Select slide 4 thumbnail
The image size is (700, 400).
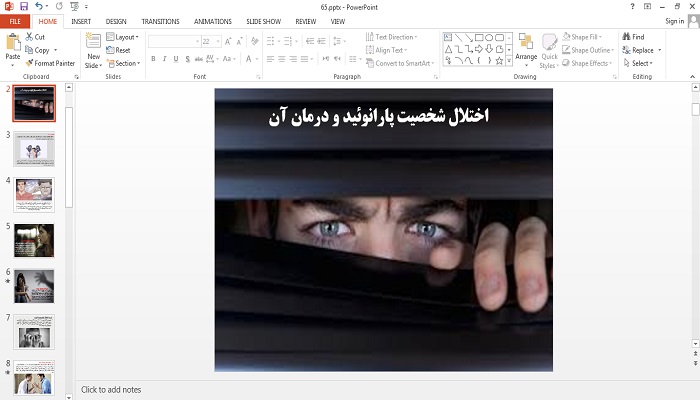[x=34, y=195]
